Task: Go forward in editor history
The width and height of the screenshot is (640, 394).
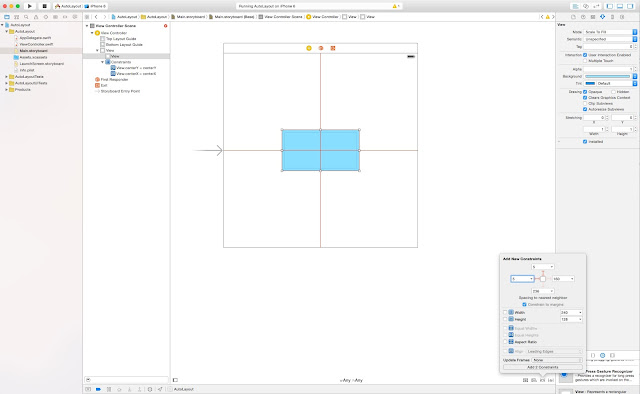Action: click(x=104, y=17)
